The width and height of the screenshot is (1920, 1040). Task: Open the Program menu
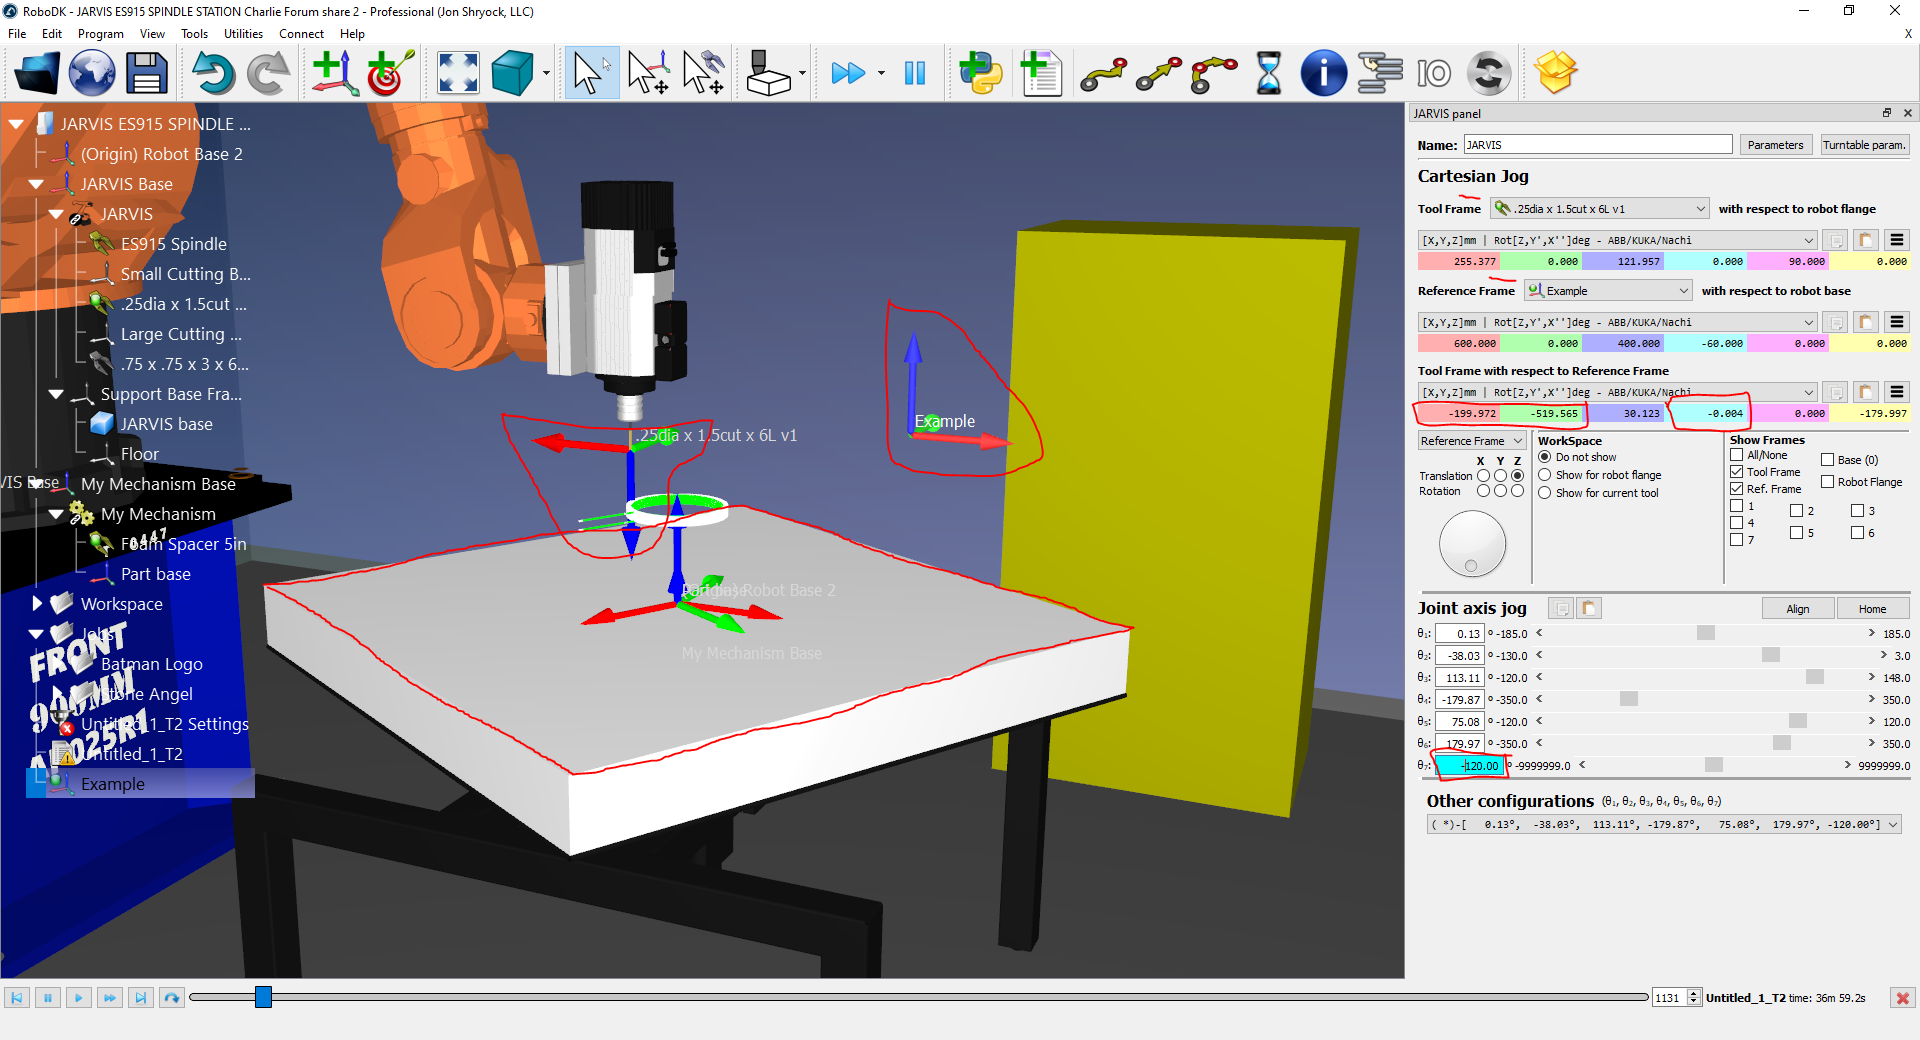[x=100, y=34]
